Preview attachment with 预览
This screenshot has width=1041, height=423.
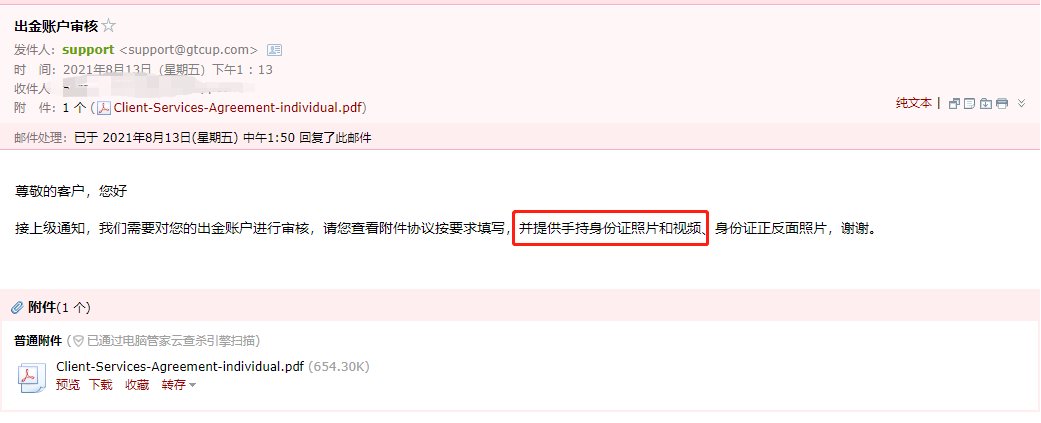click(x=68, y=384)
